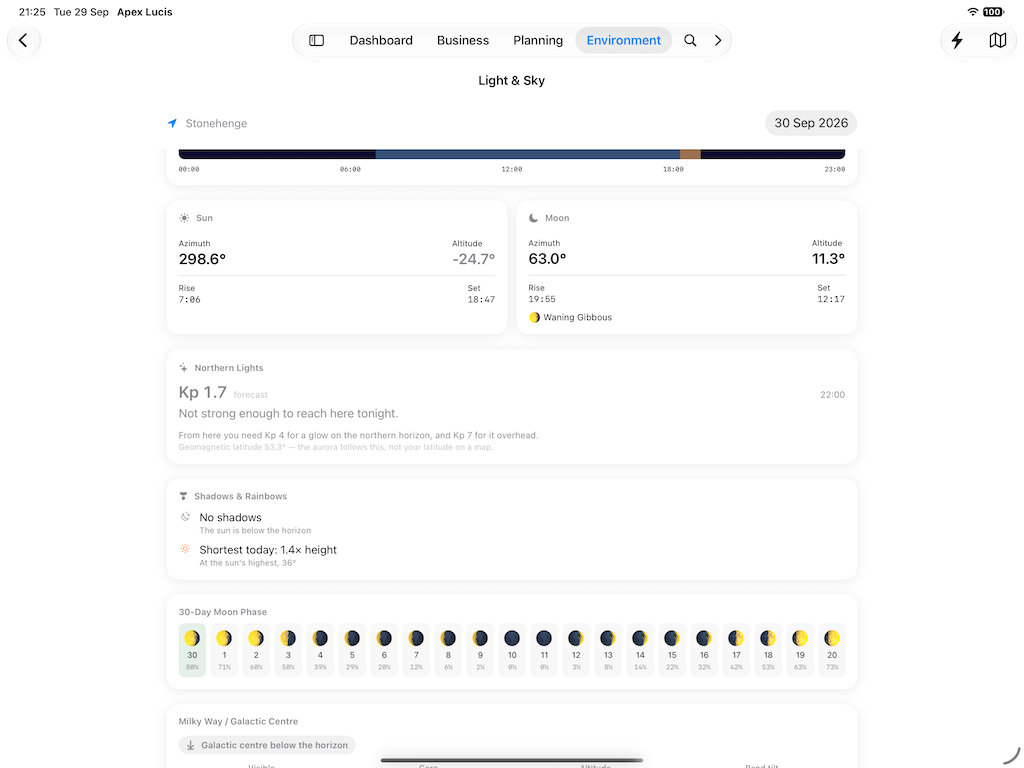Click the moon rise time 19:55
The image size is (1024, 768).
coord(542,299)
